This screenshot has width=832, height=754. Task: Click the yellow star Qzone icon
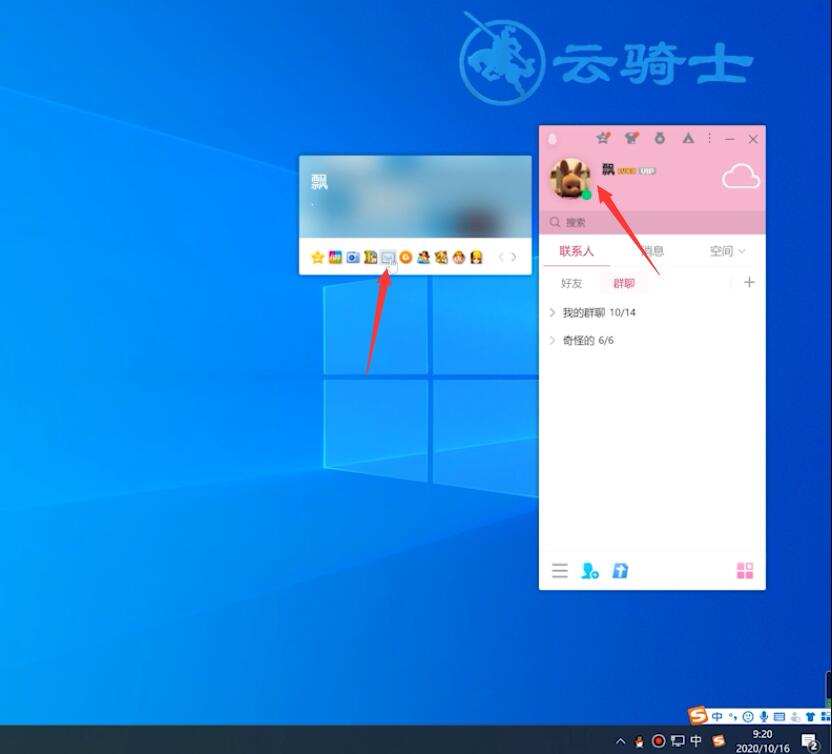click(317, 257)
